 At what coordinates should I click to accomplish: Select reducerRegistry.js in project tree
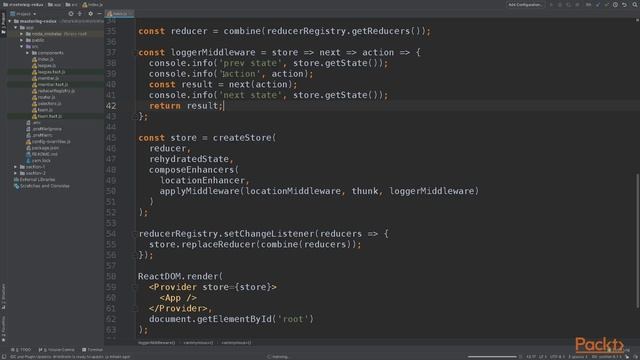coord(56,91)
